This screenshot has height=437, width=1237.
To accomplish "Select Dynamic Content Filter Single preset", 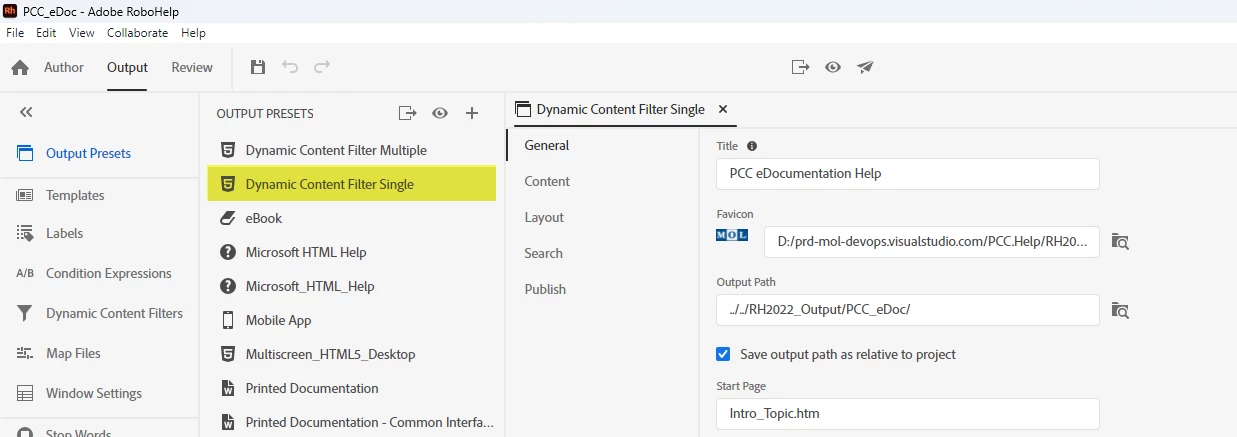I will coord(352,184).
